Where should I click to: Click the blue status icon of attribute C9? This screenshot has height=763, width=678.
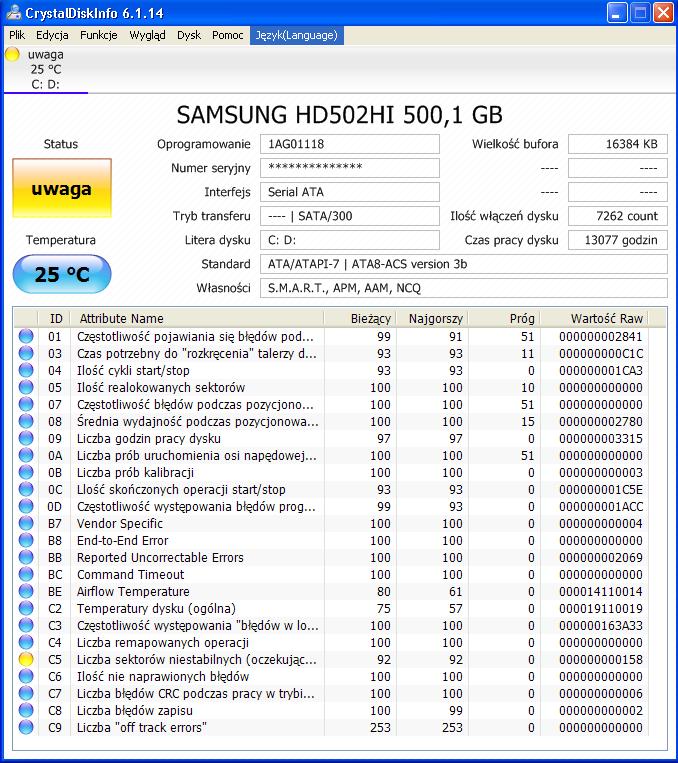pos(26,727)
